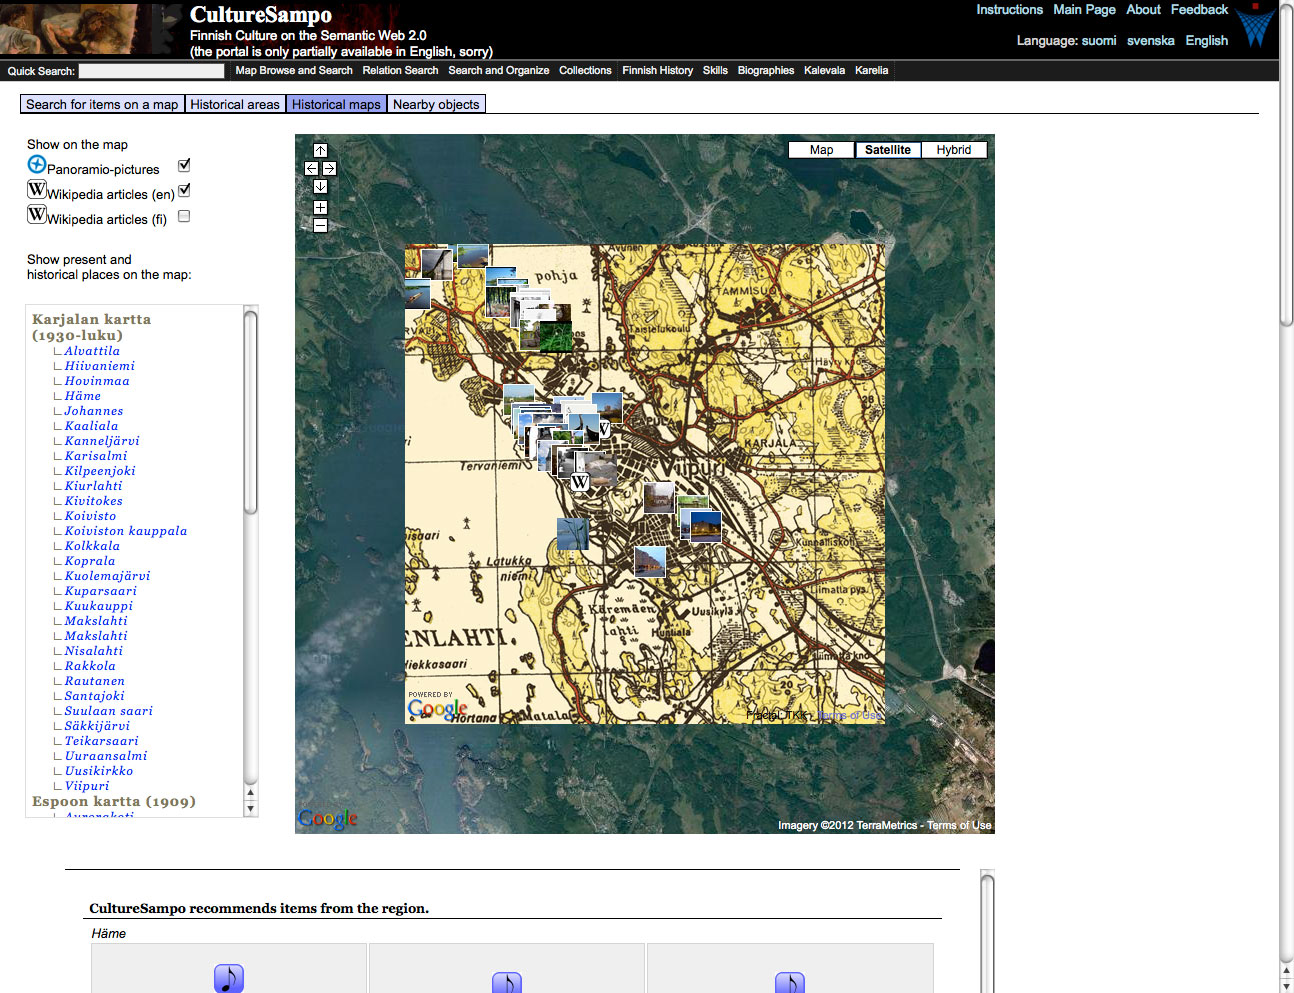Viewport: 1294px width, 993px height.
Task: Pan the map up with arrow button
Action: 320,150
